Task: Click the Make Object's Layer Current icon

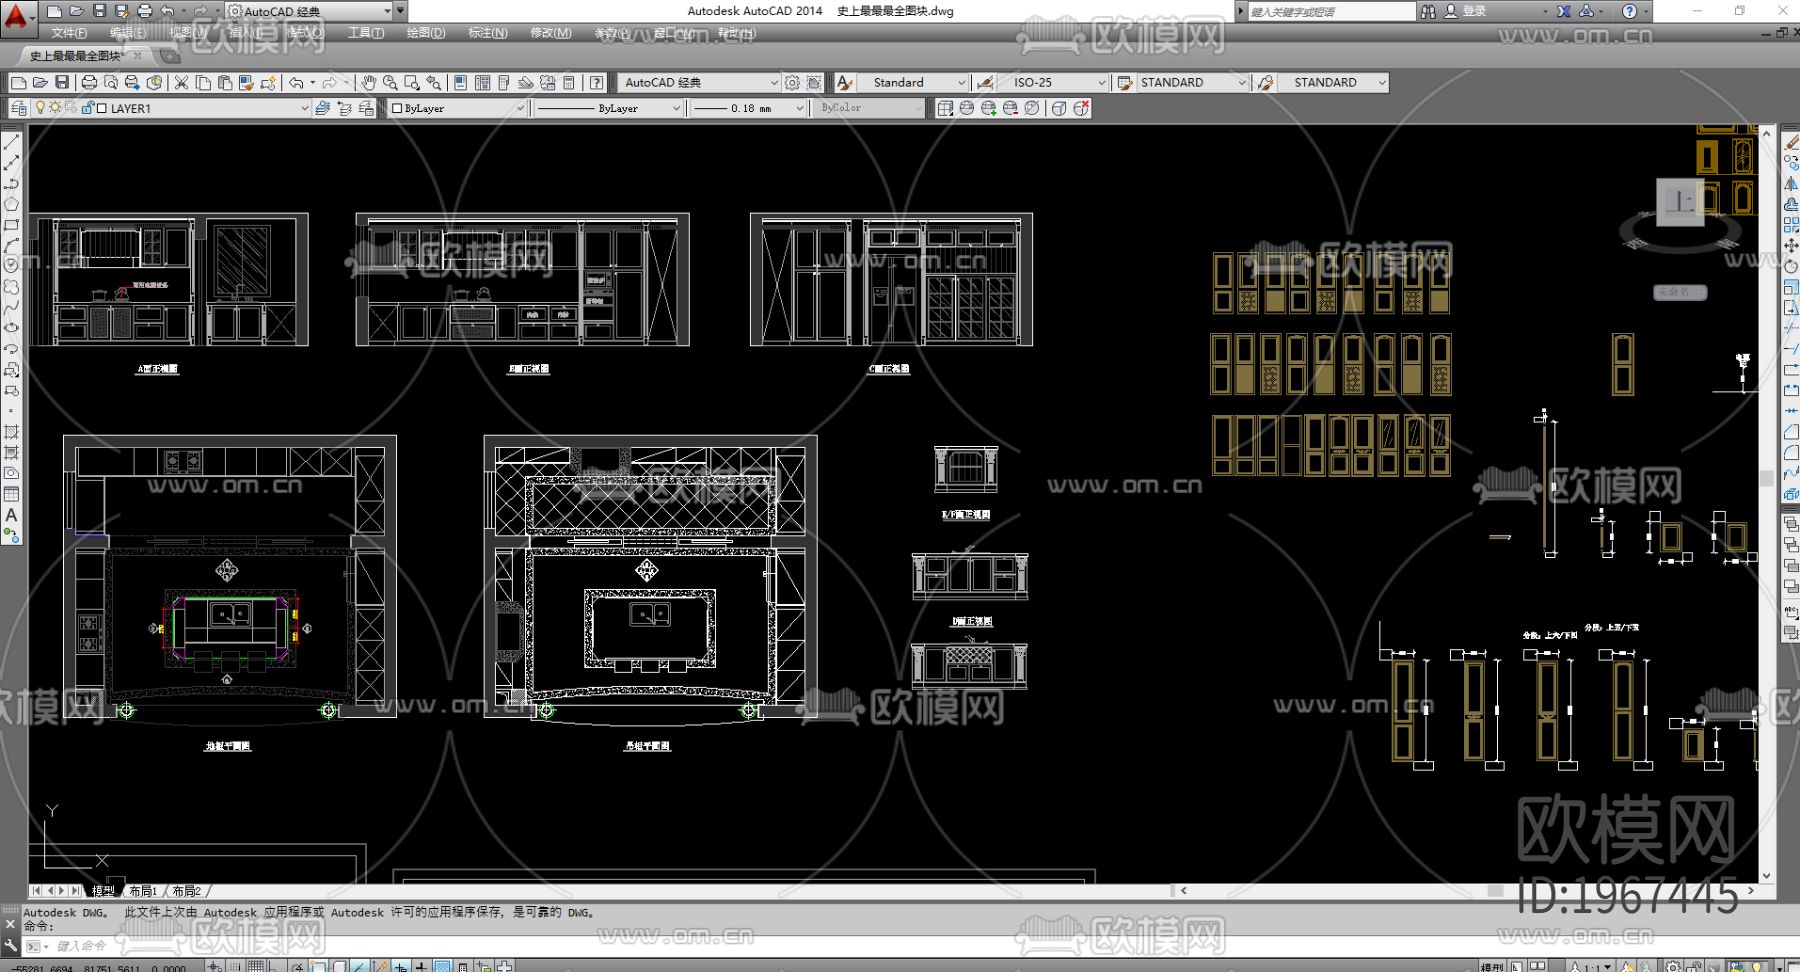Action: 322,108
